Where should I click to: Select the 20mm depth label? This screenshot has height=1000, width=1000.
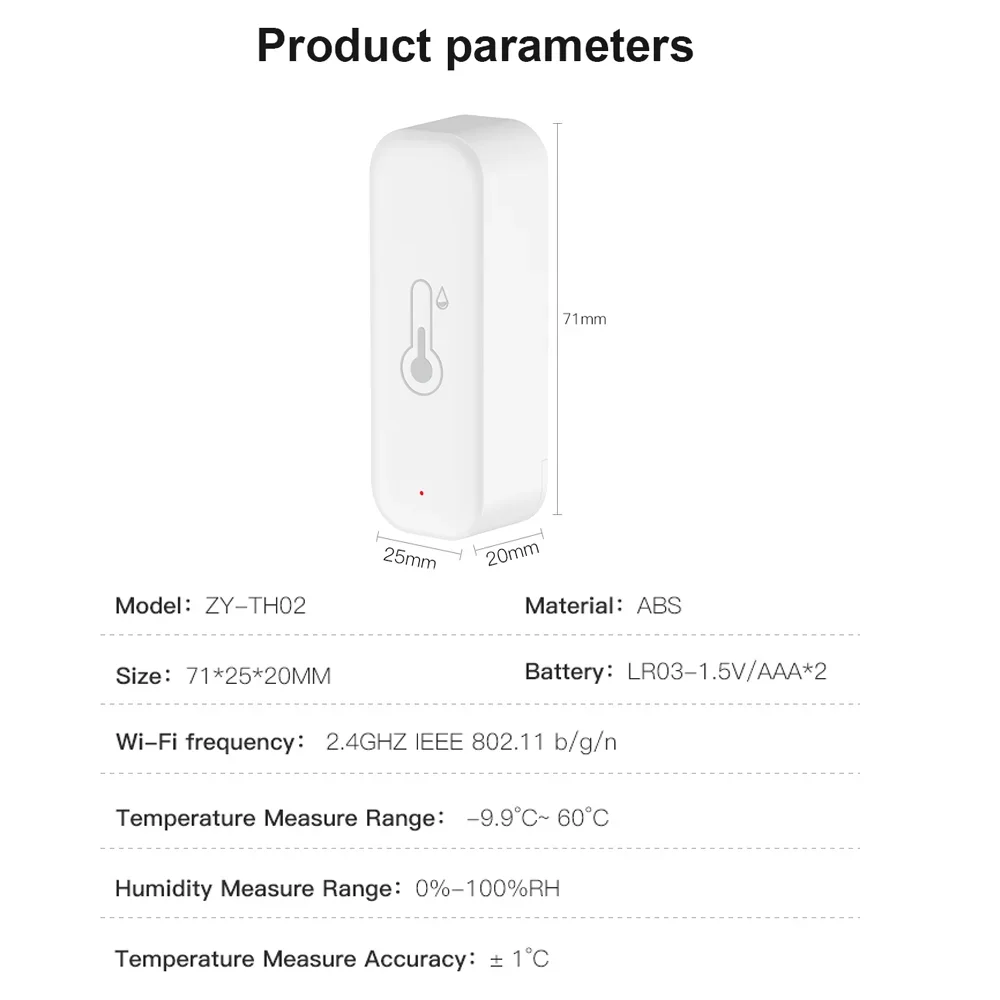pyautogui.click(x=512, y=552)
